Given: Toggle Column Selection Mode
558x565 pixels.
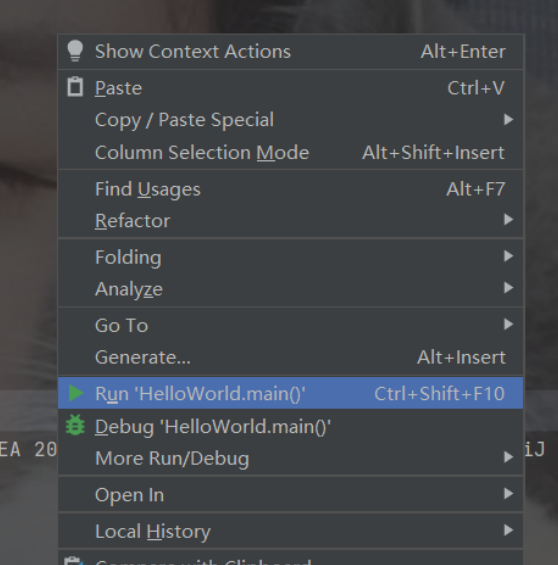Looking at the screenshot, I should (x=290, y=152).
